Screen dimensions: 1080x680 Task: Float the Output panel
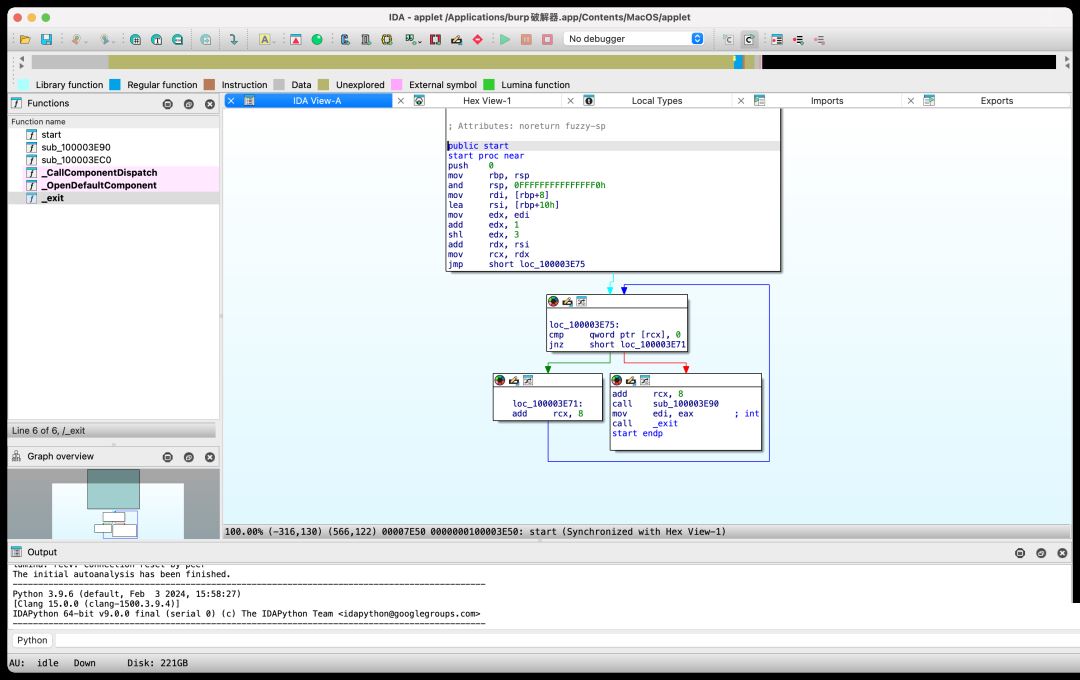(x=1041, y=553)
